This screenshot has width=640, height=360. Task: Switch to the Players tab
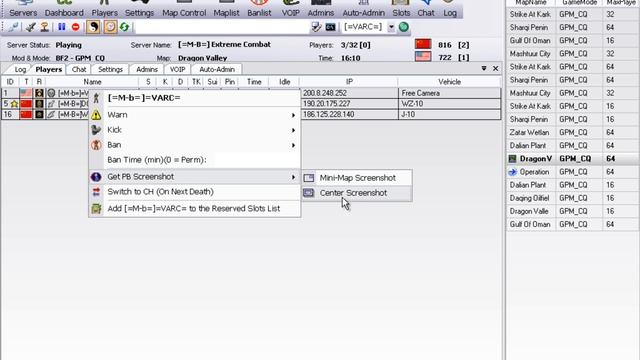pos(49,69)
